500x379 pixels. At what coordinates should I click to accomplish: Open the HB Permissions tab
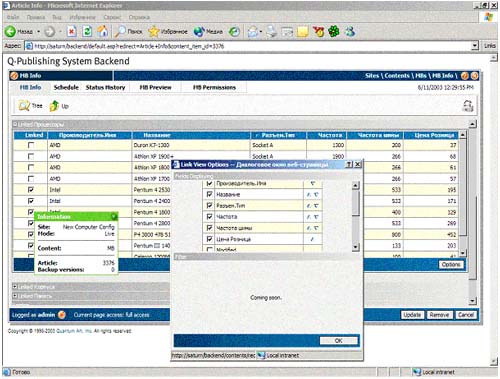214,87
